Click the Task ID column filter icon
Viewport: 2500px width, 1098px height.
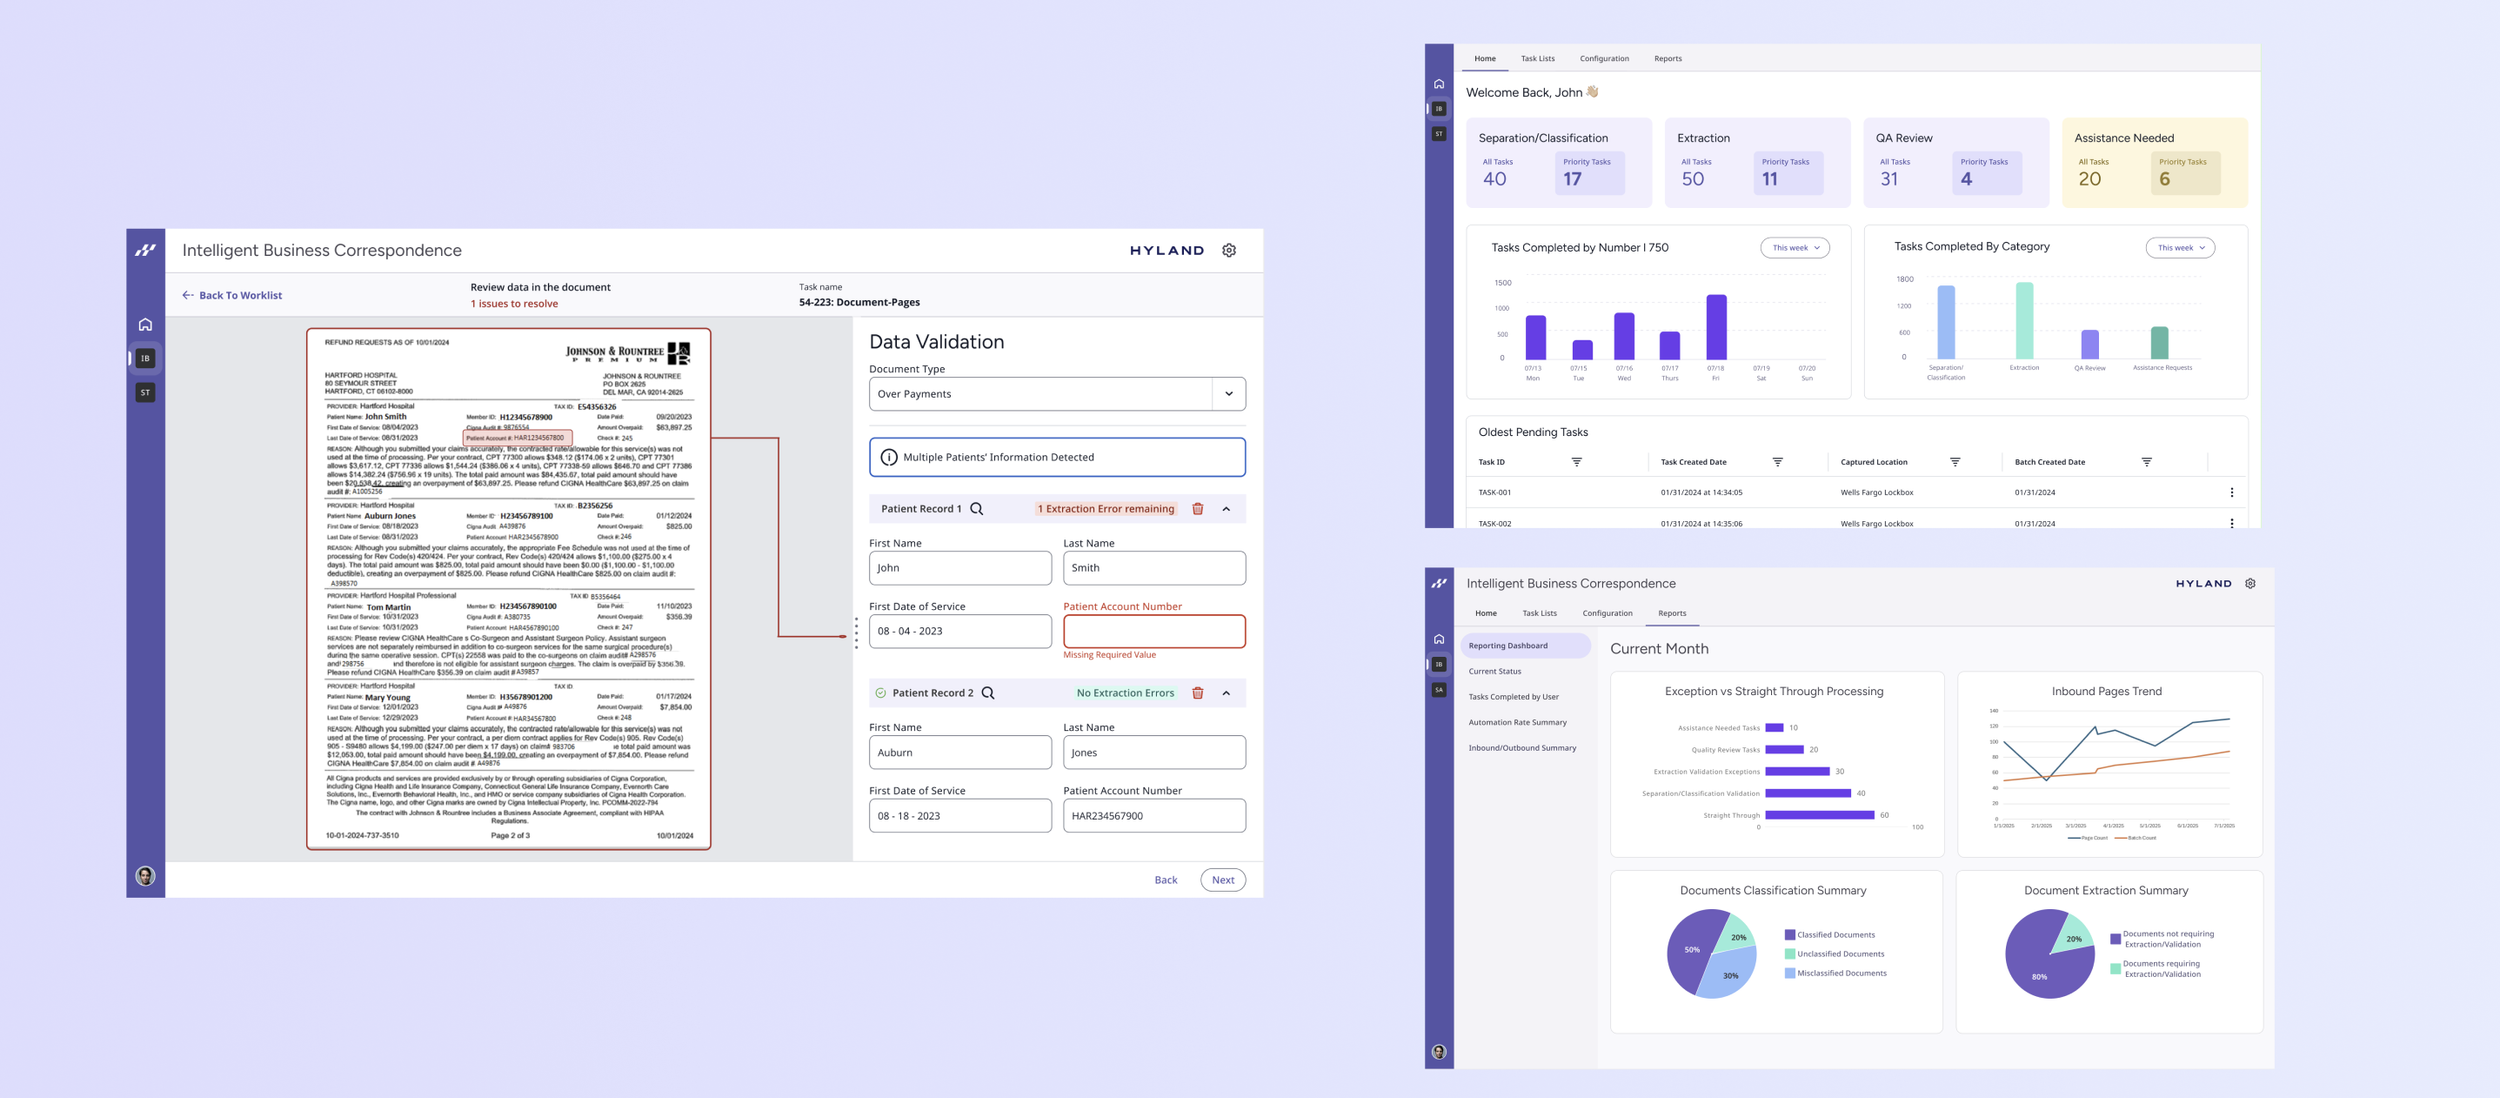[x=1576, y=462]
